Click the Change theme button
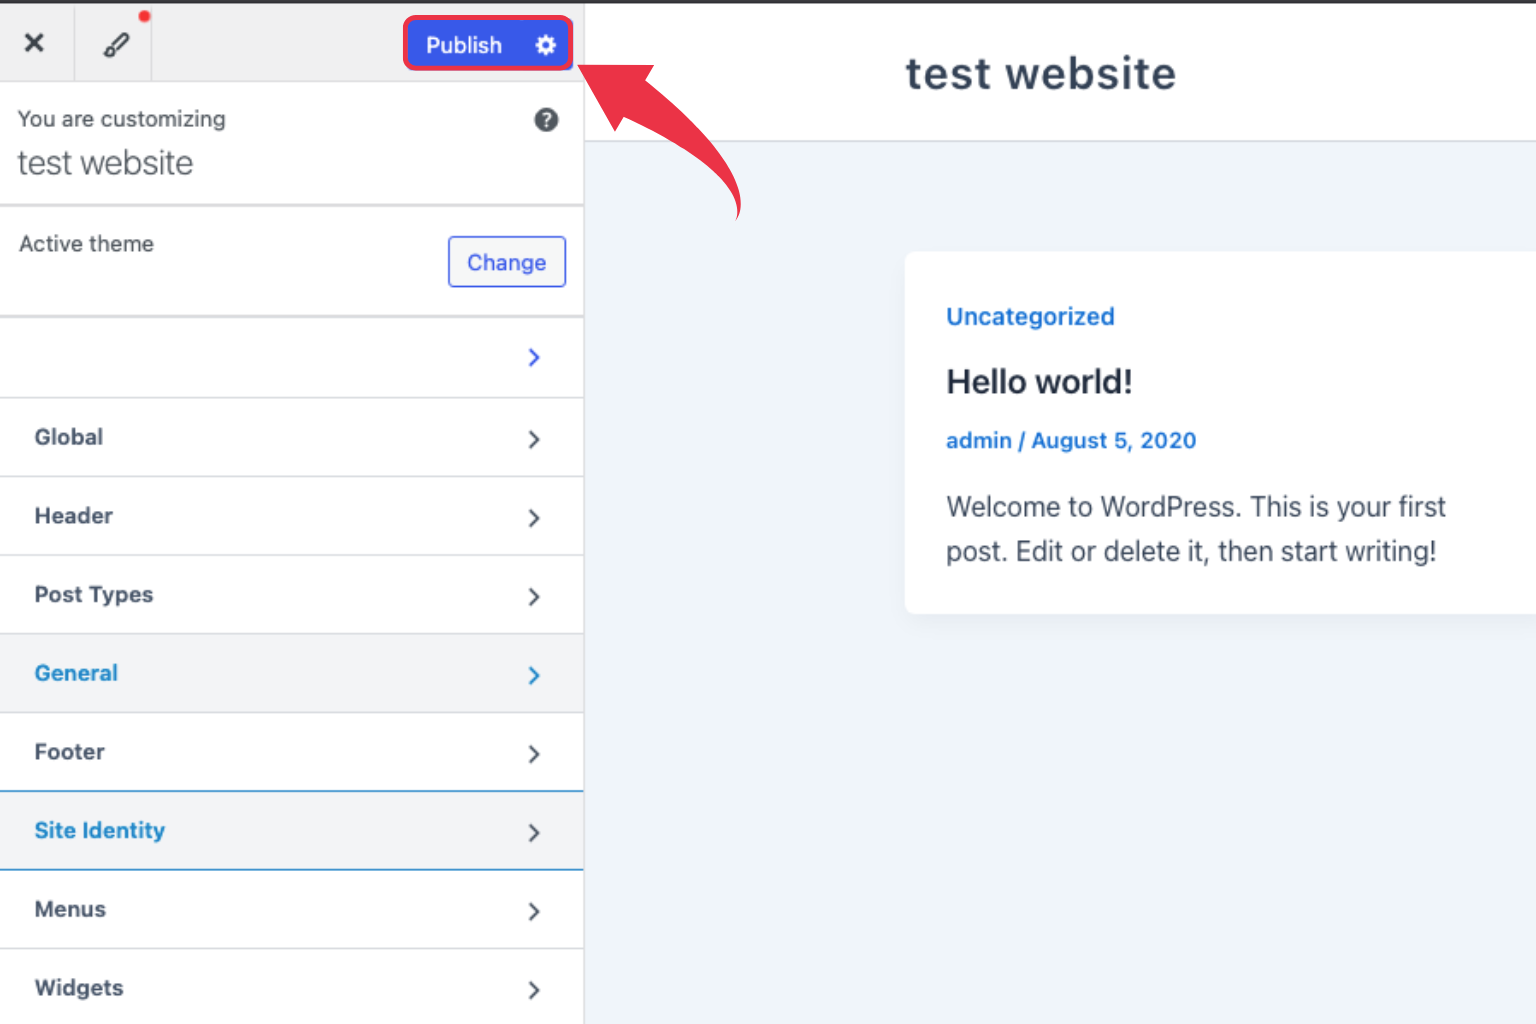1536x1024 pixels. click(506, 262)
